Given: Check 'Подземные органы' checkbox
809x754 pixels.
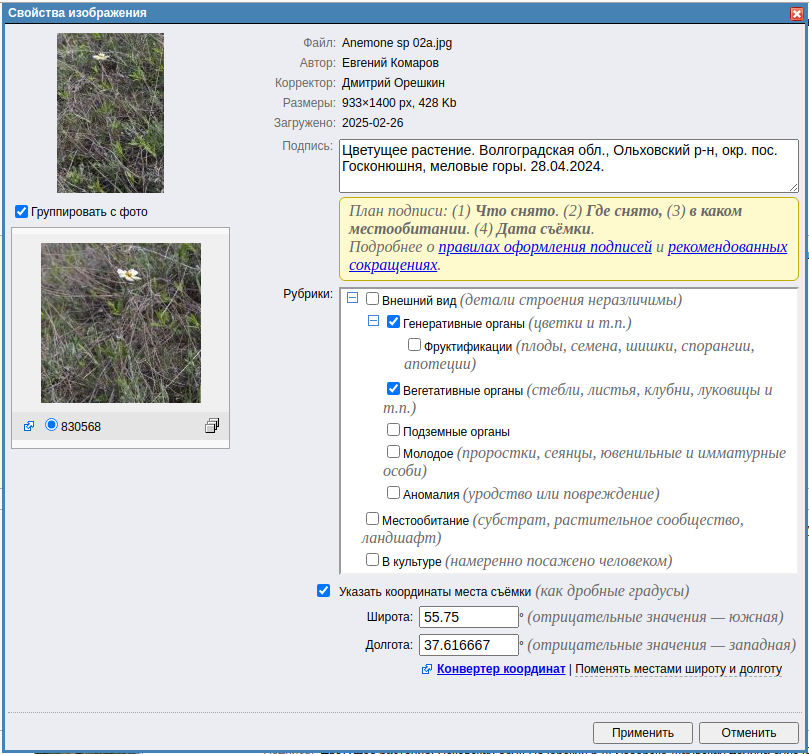Looking at the screenshot, I should point(393,429).
